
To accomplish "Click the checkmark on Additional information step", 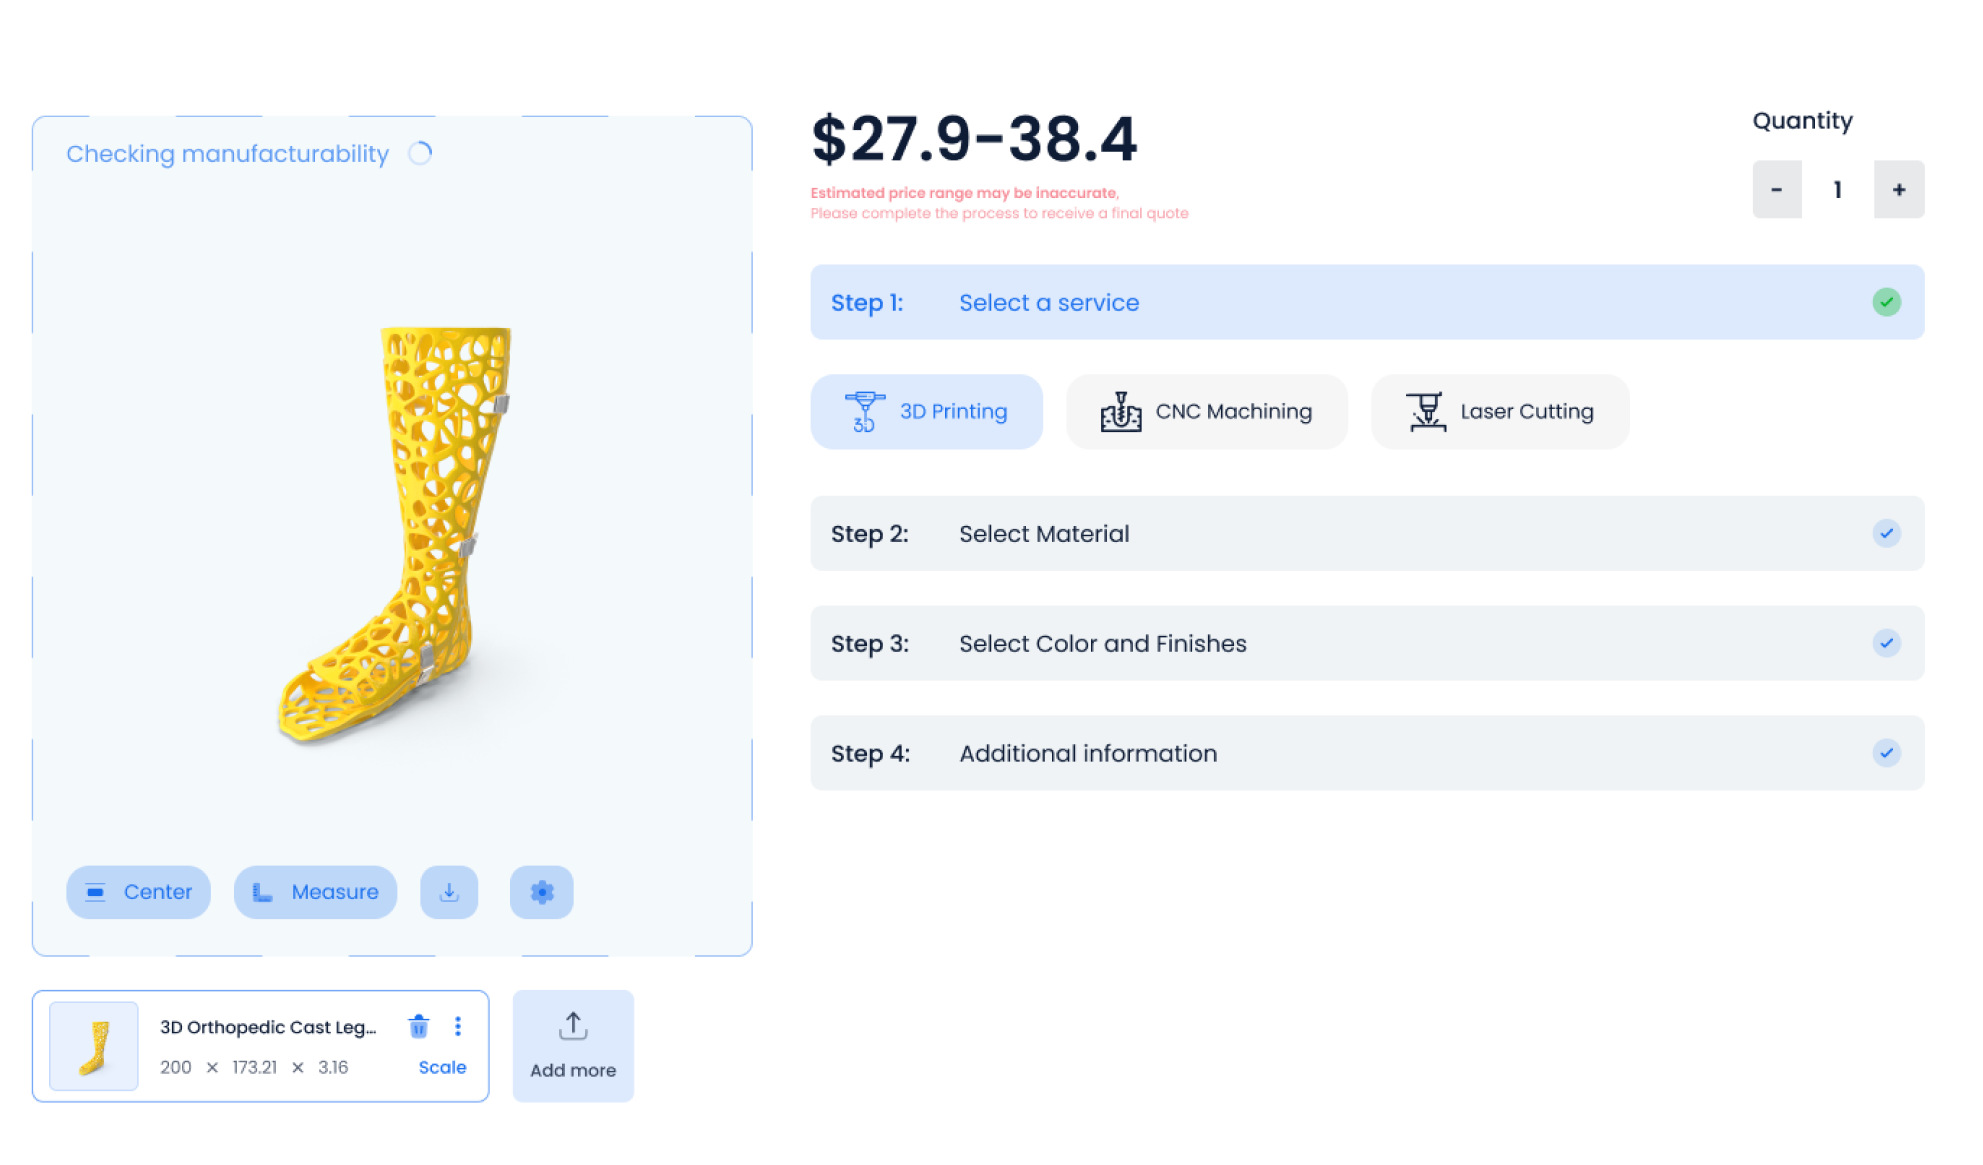I will pyautogui.click(x=1886, y=753).
